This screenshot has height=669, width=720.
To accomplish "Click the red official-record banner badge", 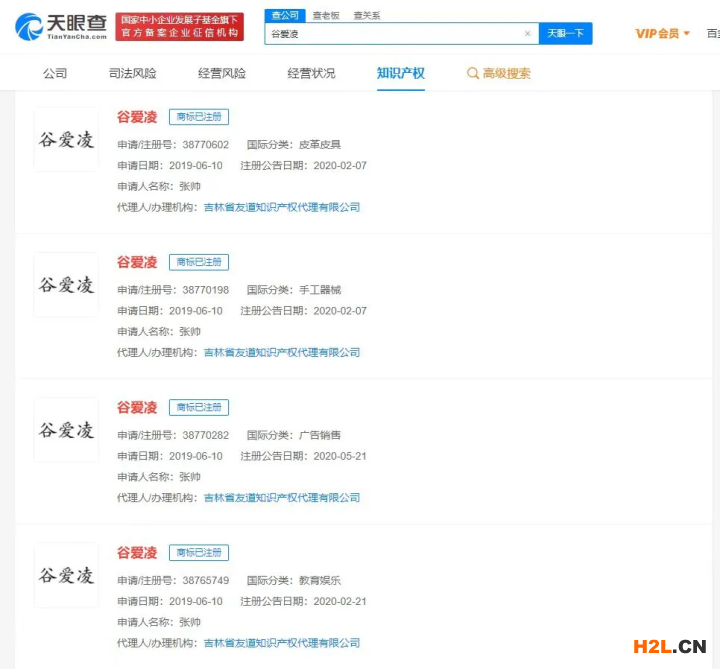I will coord(179,27).
